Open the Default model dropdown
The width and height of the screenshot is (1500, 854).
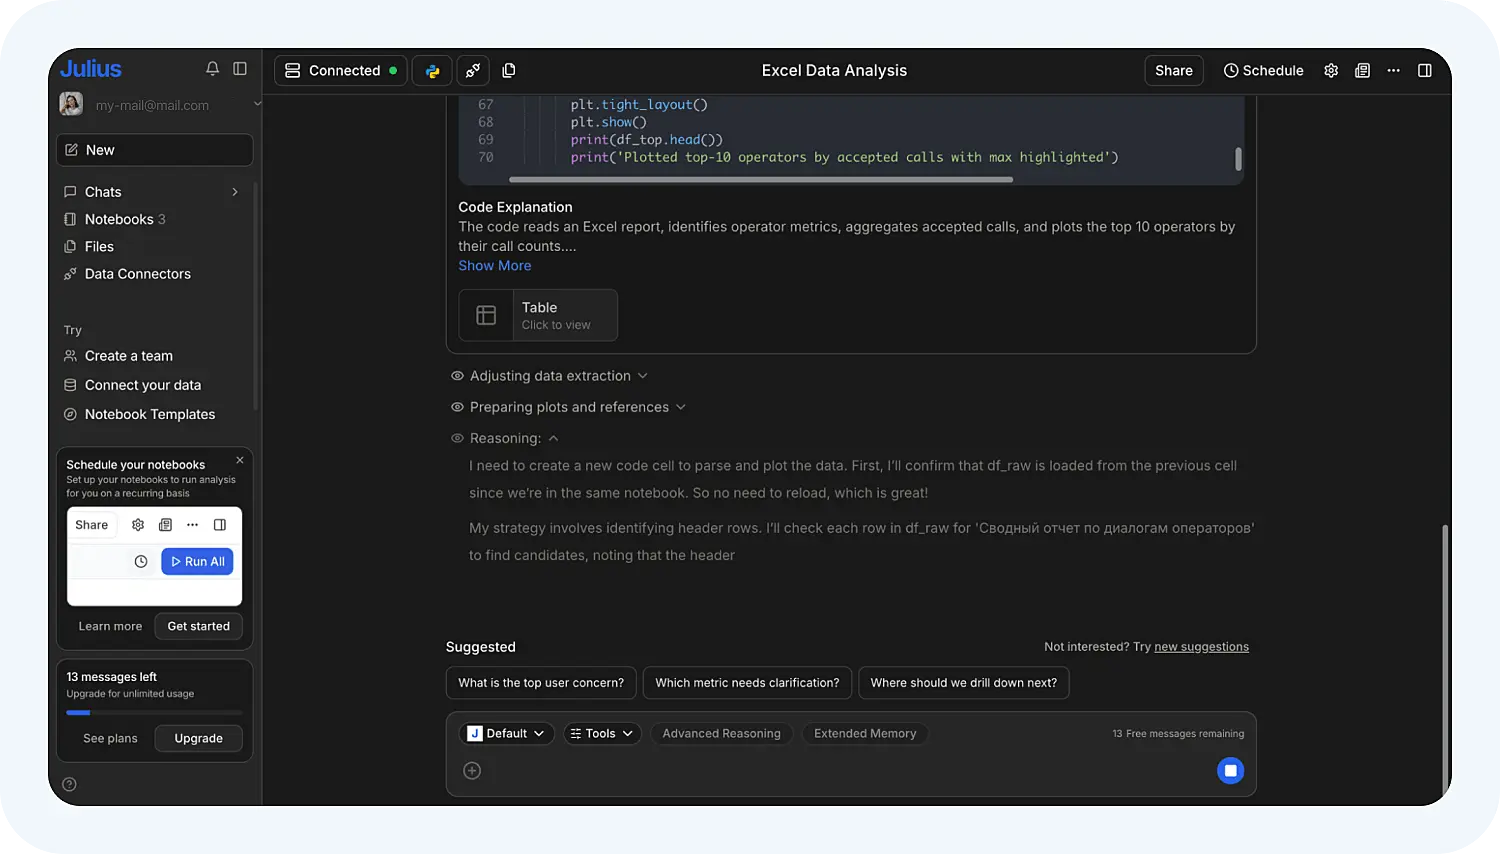pos(506,734)
